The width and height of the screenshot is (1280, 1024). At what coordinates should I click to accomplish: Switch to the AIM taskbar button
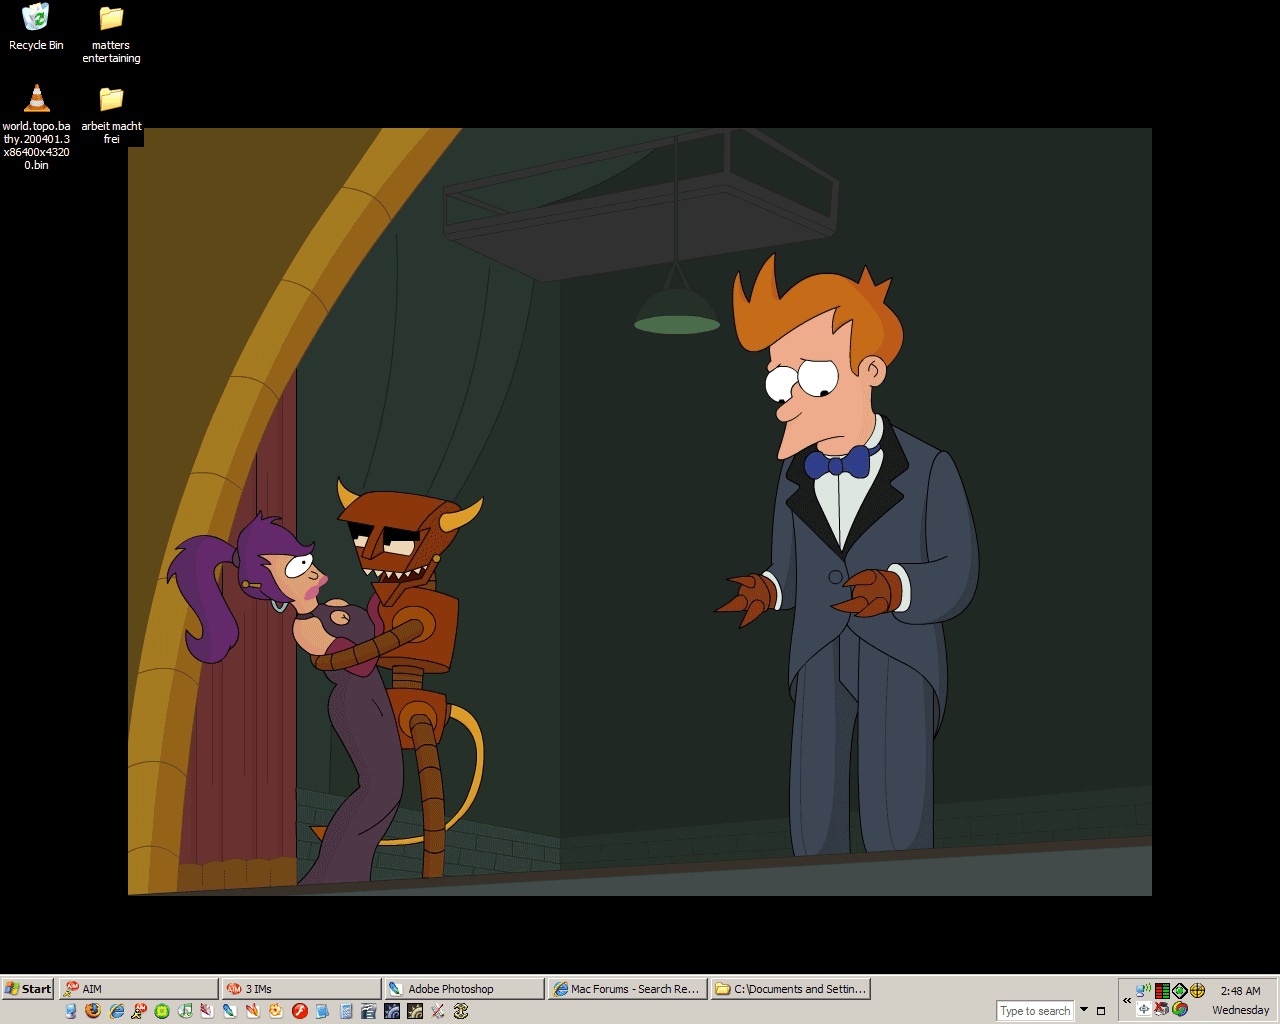point(139,989)
